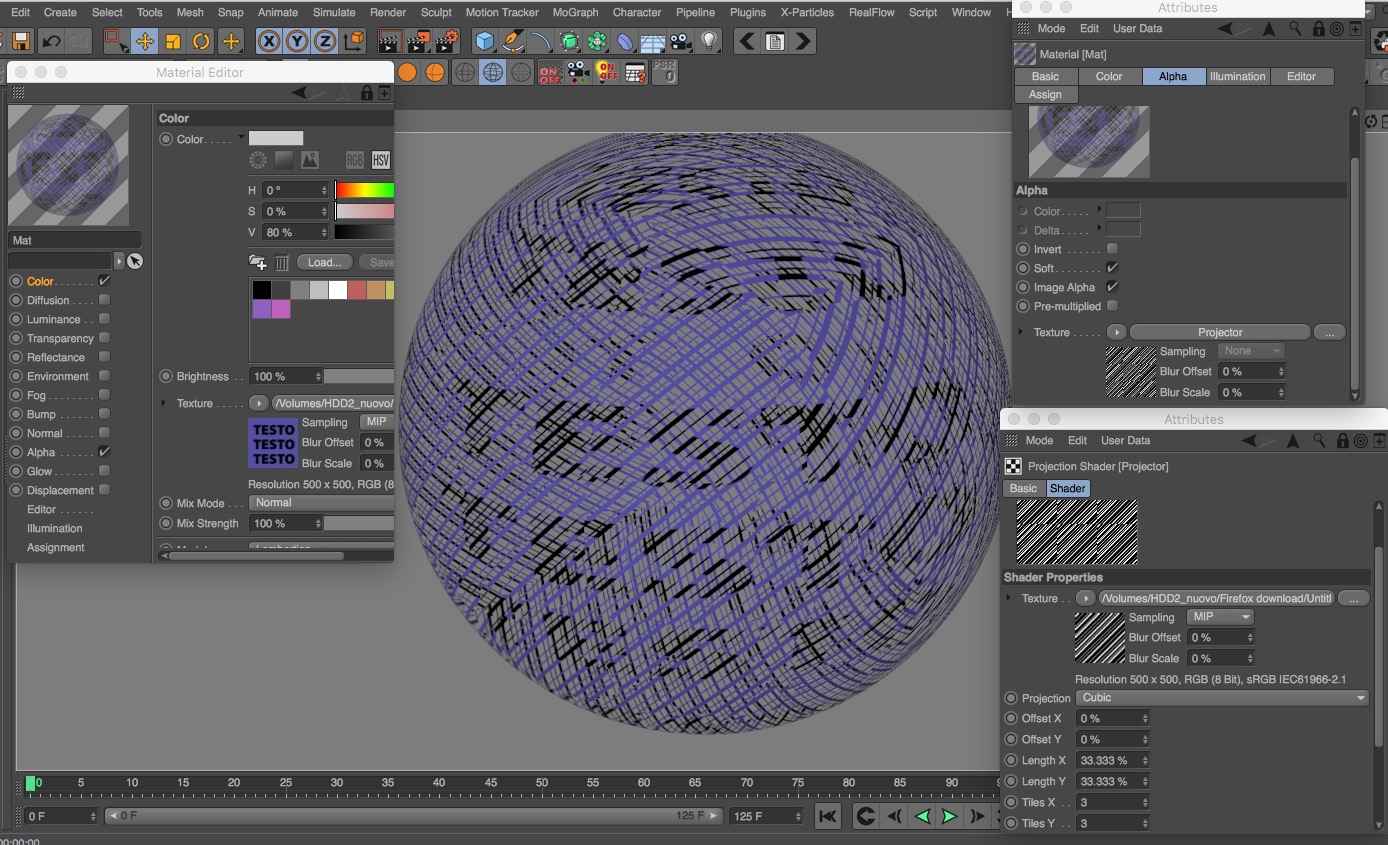The height and width of the screenshot is (845, 1388).
Task: Switch to the Color tab in Material Attributes
Action: 1109,76
